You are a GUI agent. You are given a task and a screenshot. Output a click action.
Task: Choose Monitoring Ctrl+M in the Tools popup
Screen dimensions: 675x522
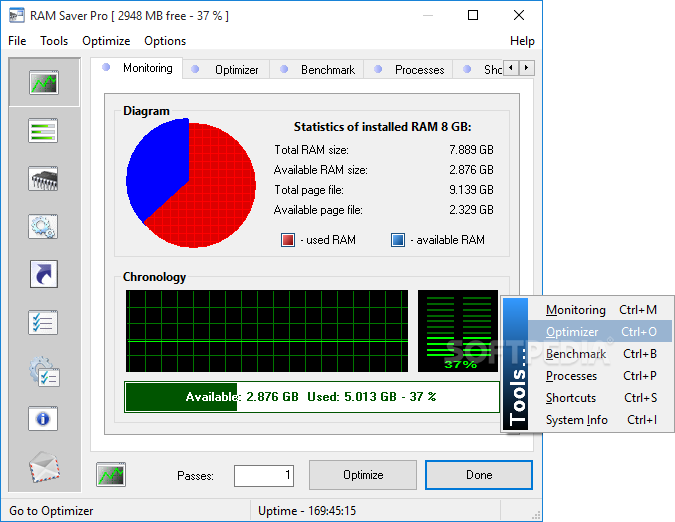[x=600, y=310]
